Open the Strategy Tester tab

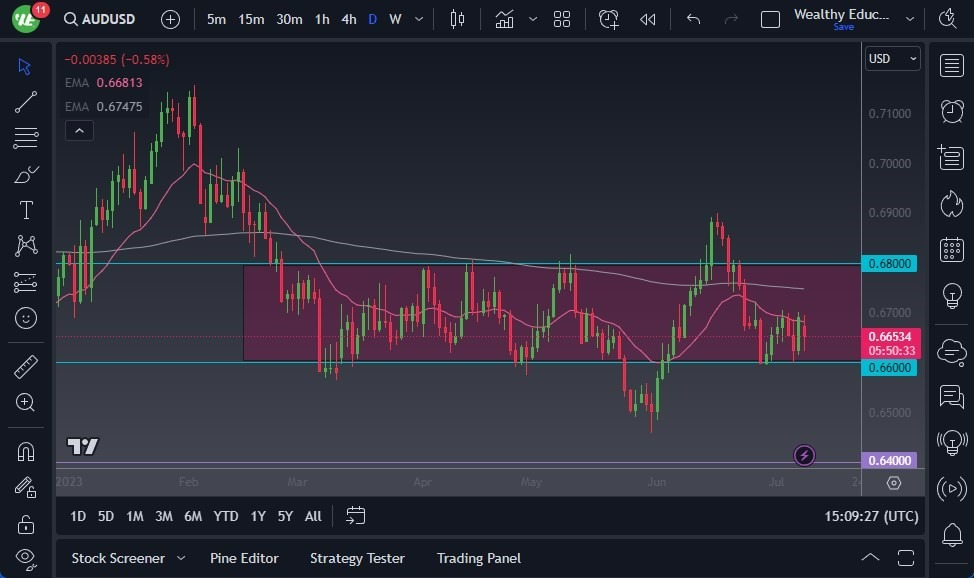357,558
